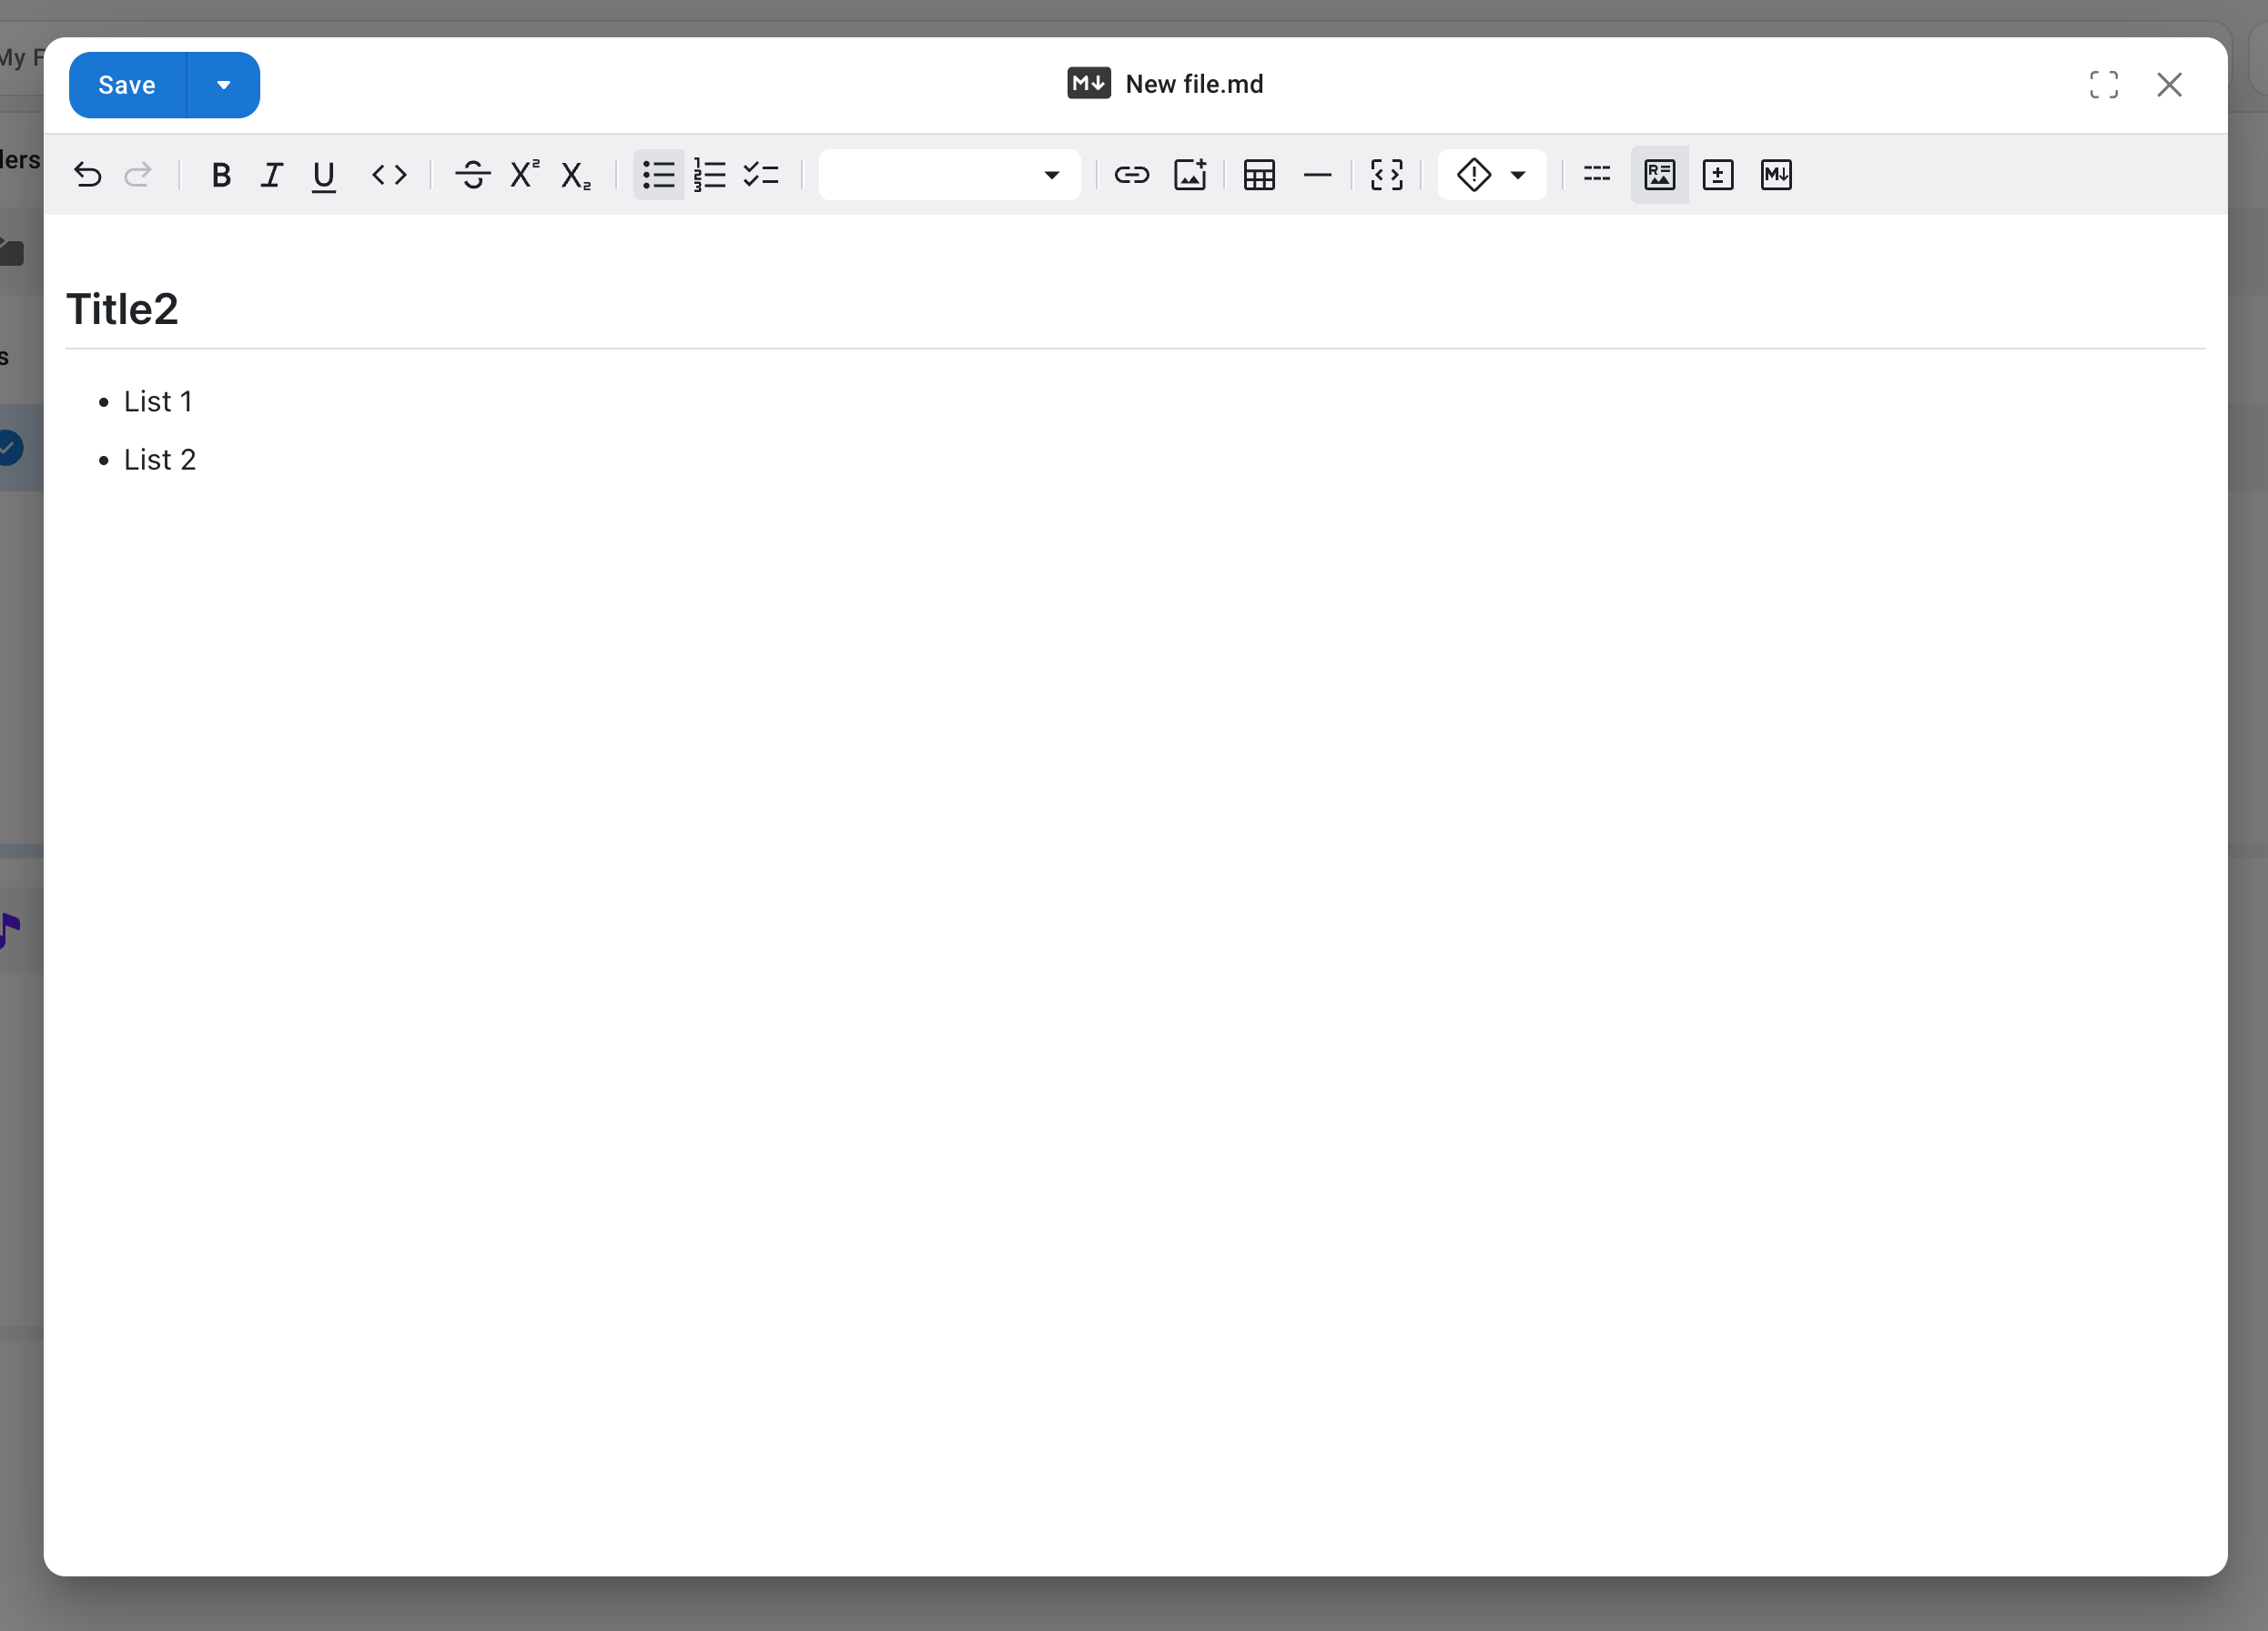The height and width of the screenshot is (1631, 2268).
Task: Open the Save options dropdown
Action: (222, 84)
